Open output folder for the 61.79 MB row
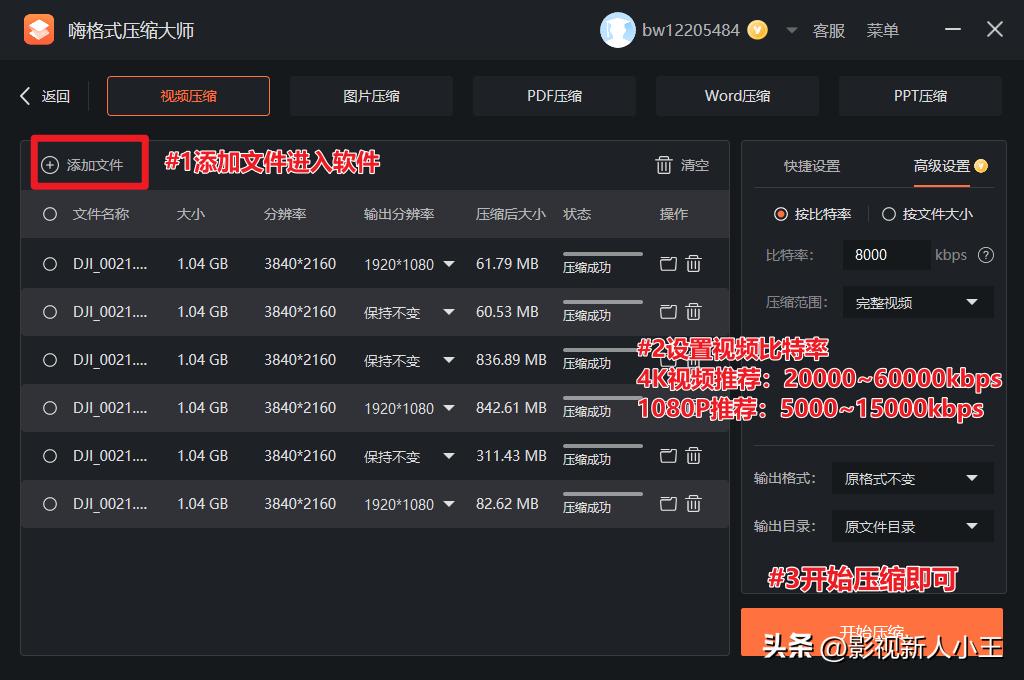Image resolution: width=1024 pixels, height=680 pixels. pos(668,264)
